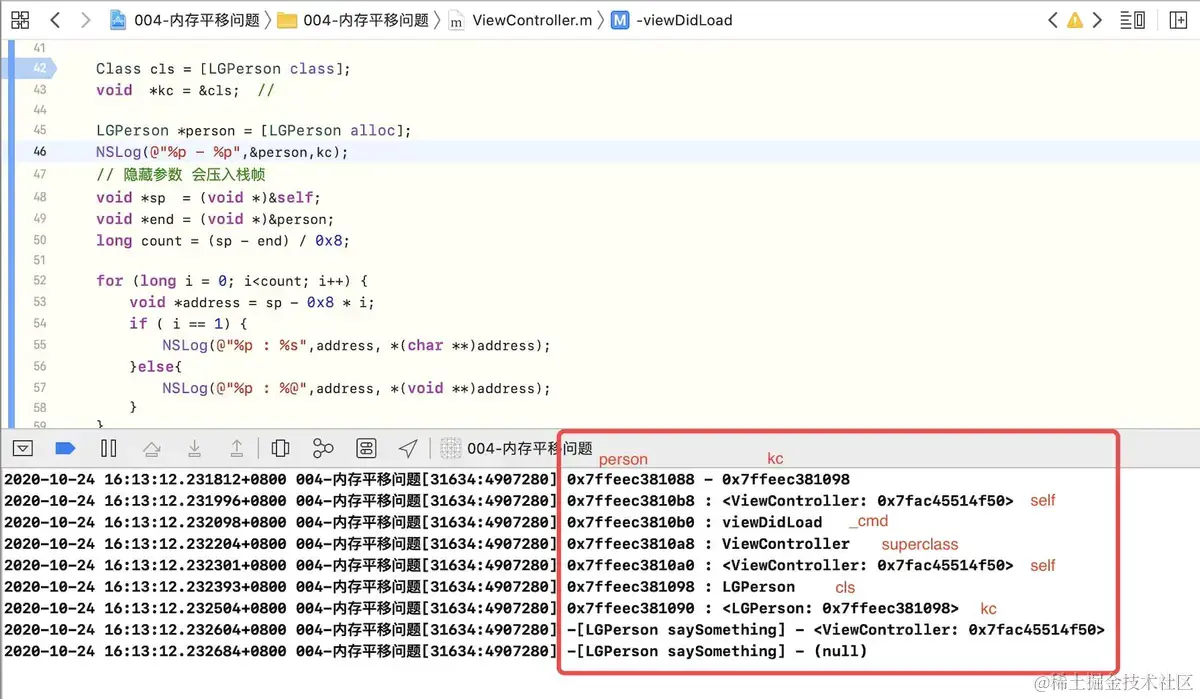Click the line 46 gutter number

click(39, 151)
